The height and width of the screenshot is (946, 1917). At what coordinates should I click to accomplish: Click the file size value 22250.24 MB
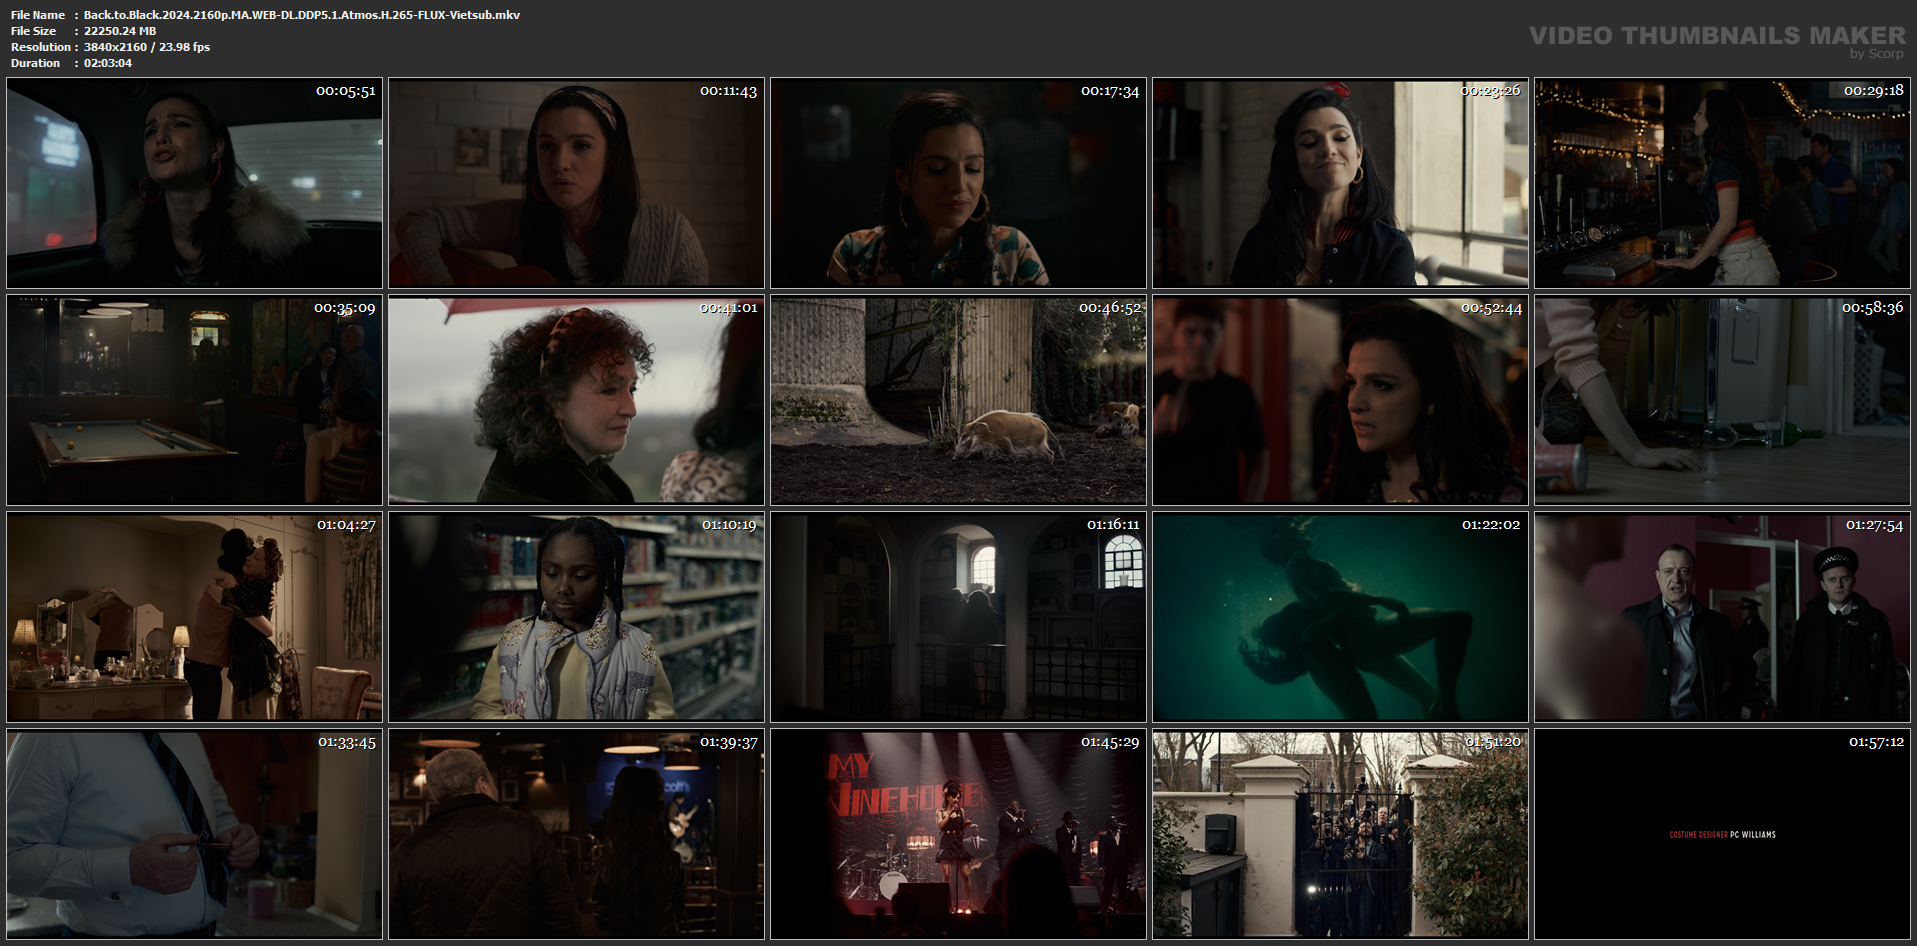pos(120,31)
